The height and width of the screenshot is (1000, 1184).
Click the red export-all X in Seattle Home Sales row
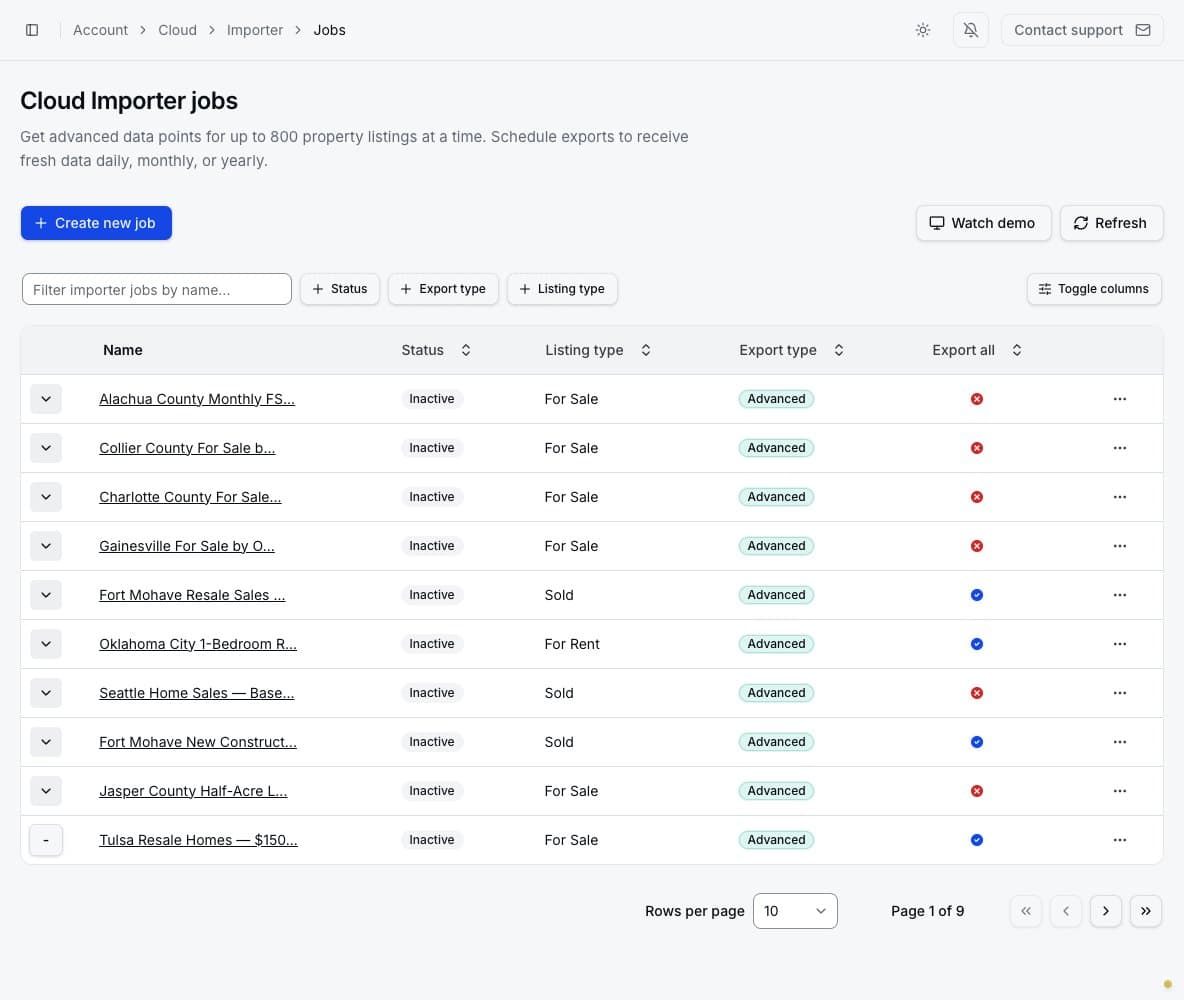click(x=976, y=693)
